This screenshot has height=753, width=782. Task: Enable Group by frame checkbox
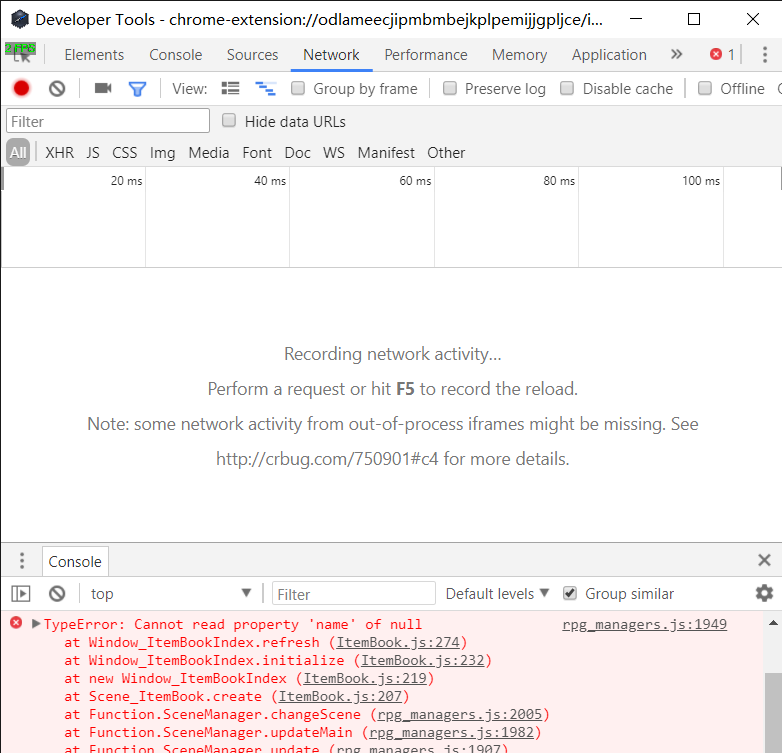point(298,88)
